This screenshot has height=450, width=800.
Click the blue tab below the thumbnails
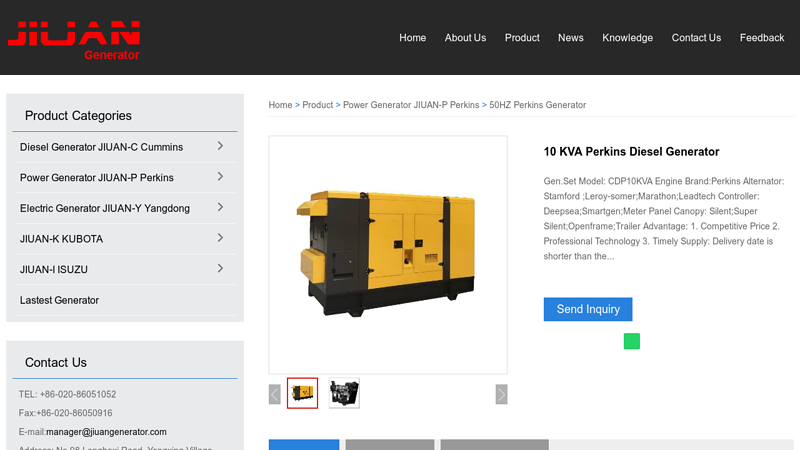(304, 444)
